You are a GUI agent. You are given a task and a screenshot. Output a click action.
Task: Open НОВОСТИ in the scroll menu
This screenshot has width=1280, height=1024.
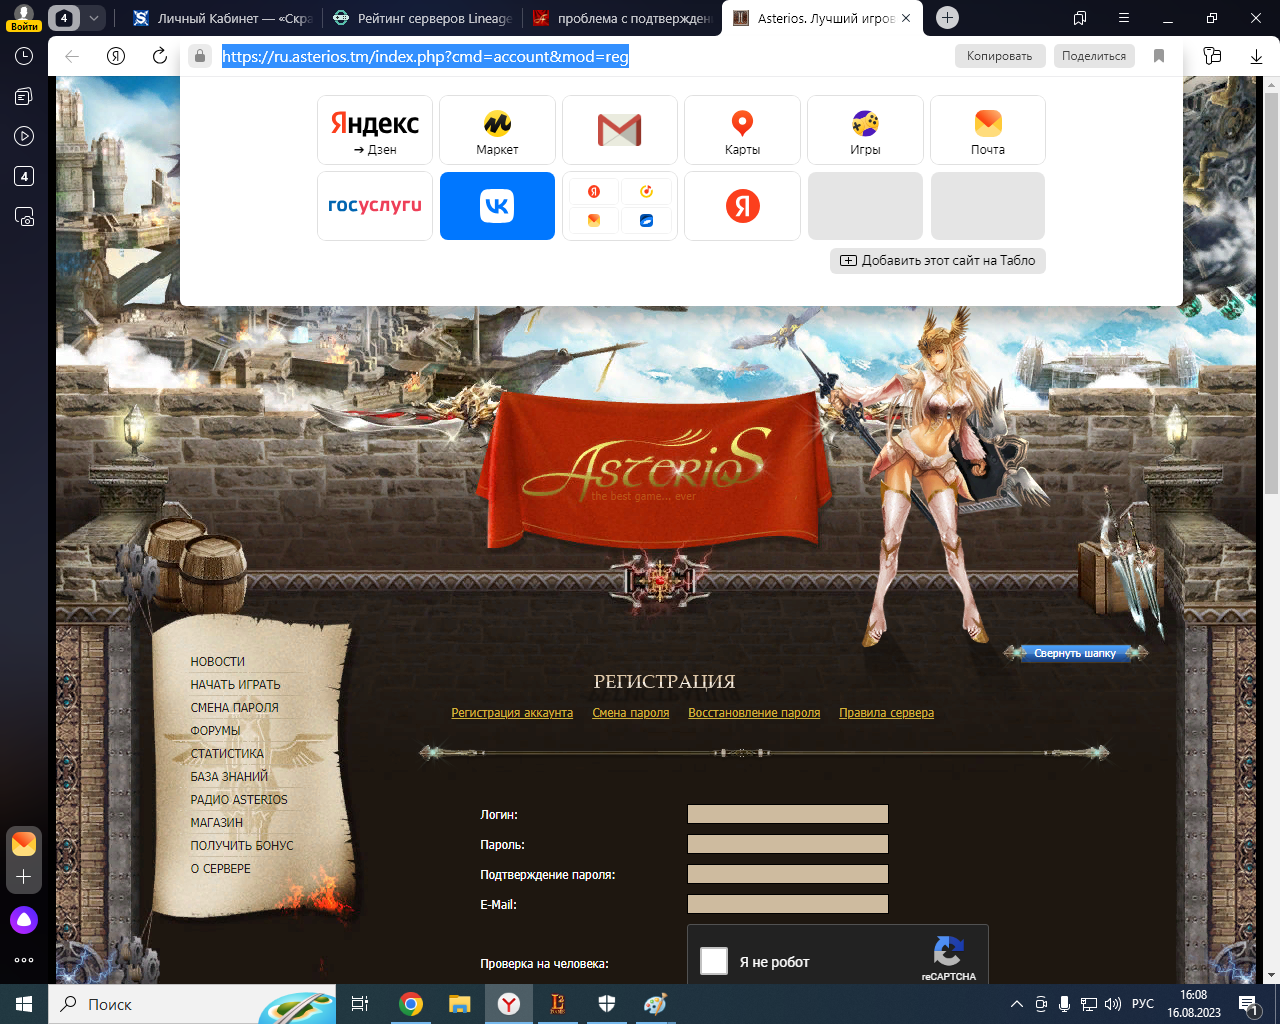pyautogui.click(x=218, y=662)
